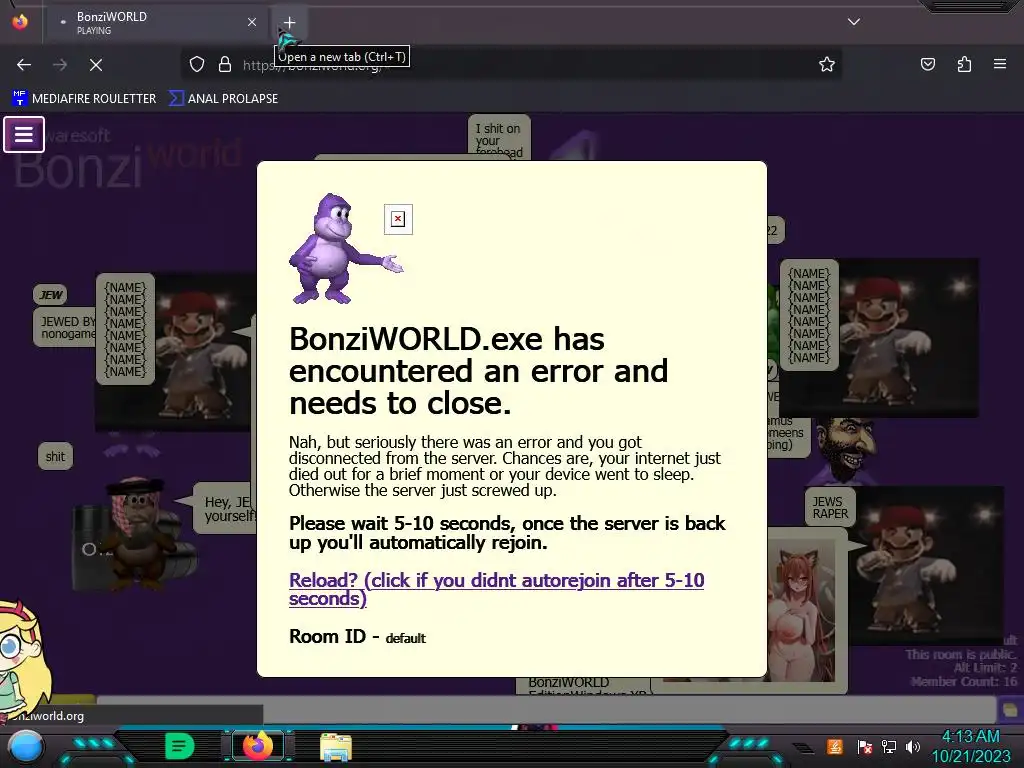1024x768 pixels.
Task: Show hidden tray icons
Action: tap(803, 748)
